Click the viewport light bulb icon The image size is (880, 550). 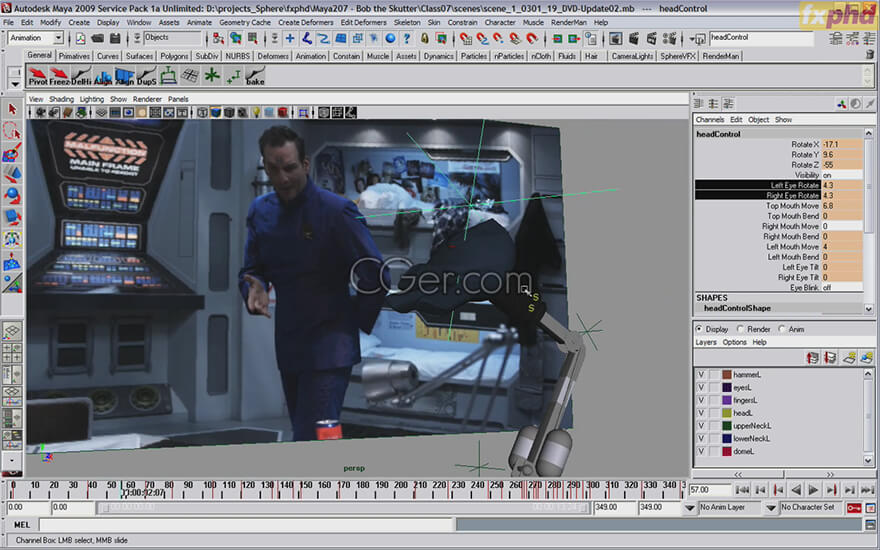(x=256, y=112)
